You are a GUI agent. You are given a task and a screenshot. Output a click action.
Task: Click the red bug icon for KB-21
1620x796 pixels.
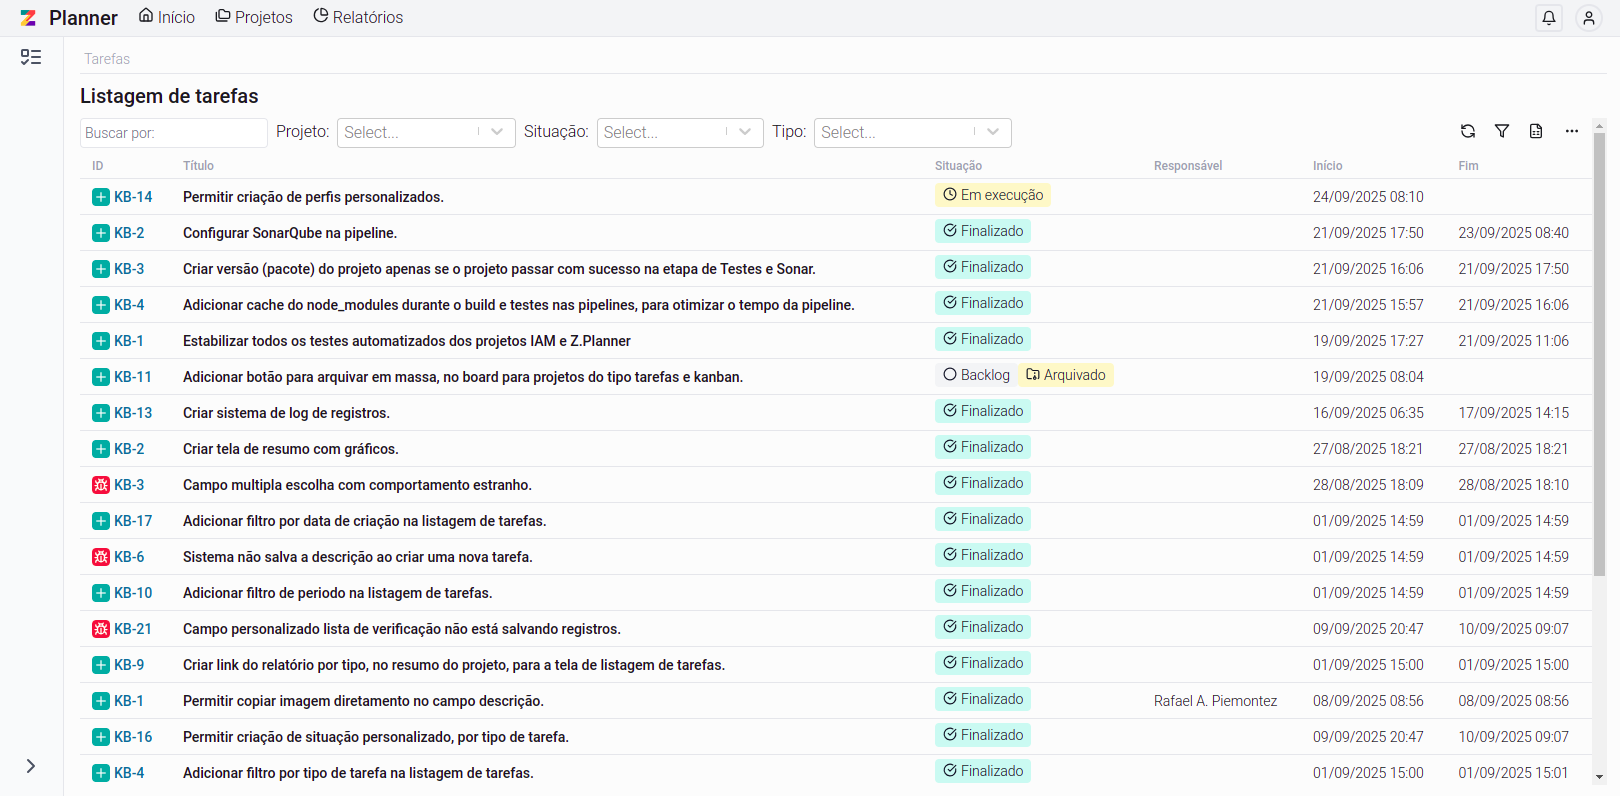coord(101,629)
